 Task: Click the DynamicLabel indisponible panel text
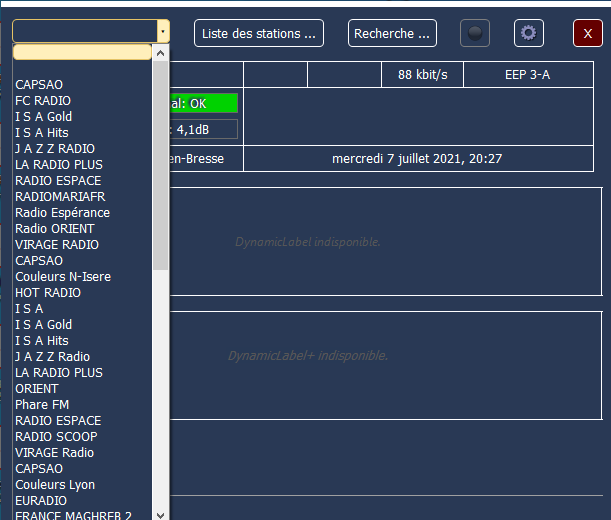(x=308, y=242)
